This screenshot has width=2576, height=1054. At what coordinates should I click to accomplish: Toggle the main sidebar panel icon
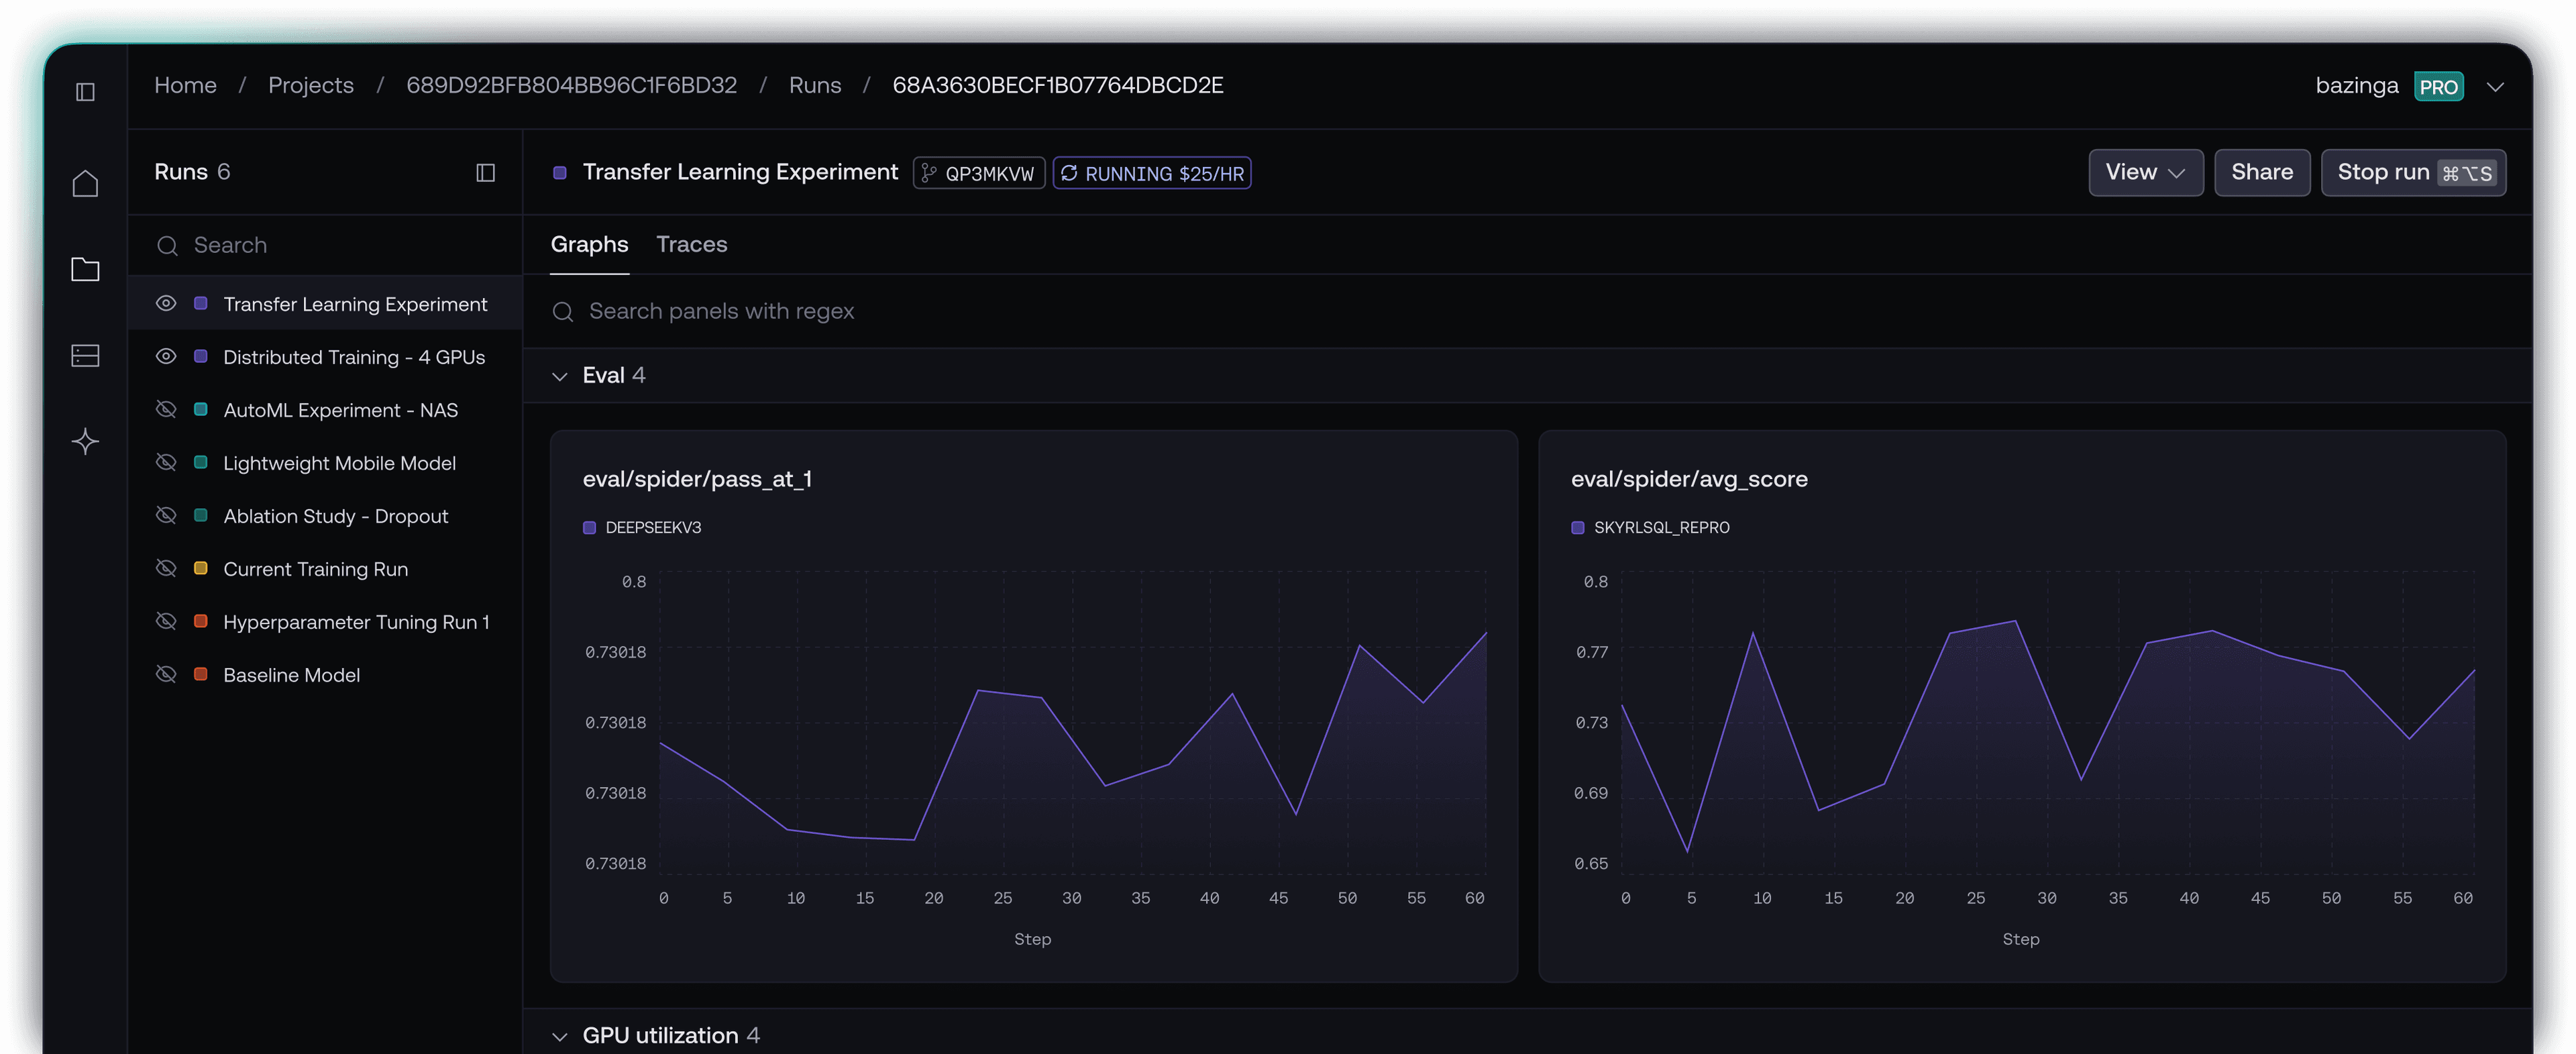pyautogui.click(x=85, y=92)
